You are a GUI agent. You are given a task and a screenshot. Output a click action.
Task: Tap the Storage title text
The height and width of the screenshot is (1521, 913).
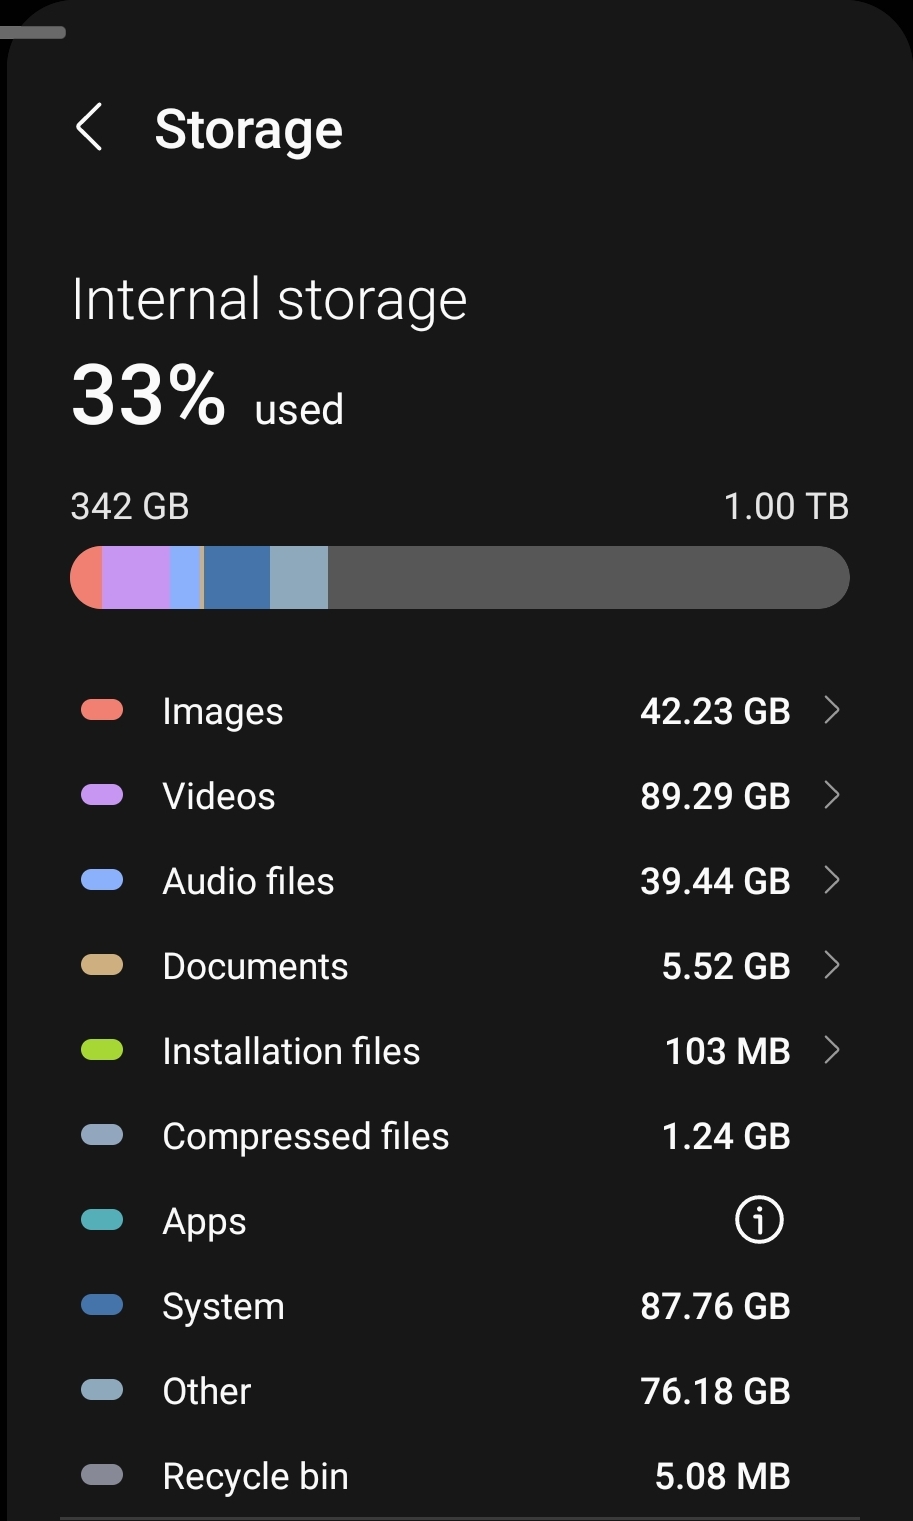(x=248, y=128)
